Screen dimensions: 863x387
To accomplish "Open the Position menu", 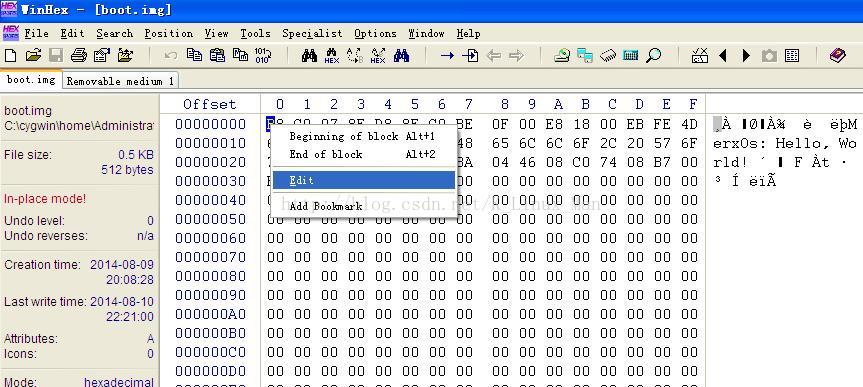I will click(169, 34).
